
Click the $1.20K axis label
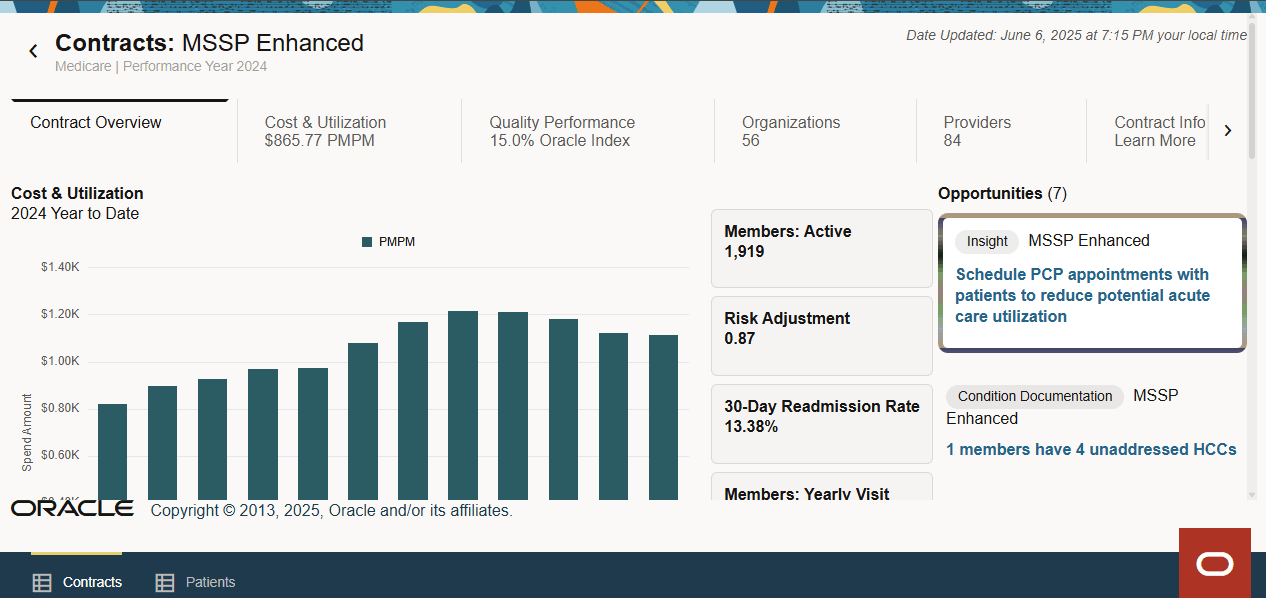[x=60, y=314]
